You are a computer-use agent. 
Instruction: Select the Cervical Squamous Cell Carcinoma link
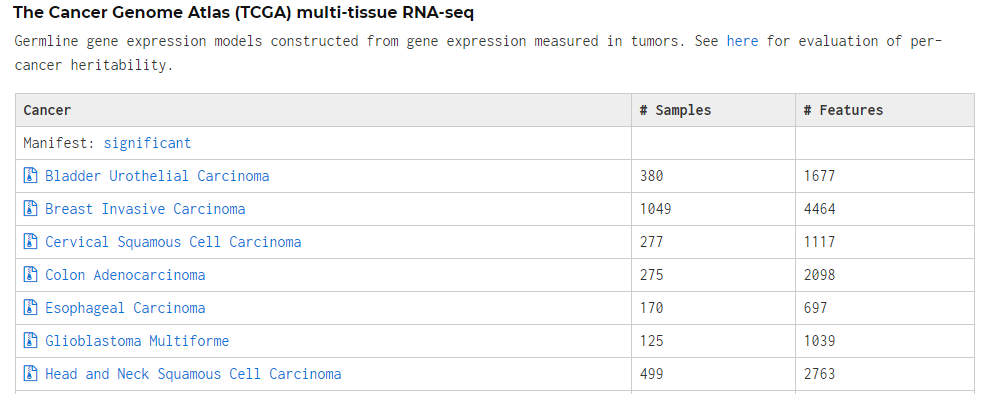(173, 242)
